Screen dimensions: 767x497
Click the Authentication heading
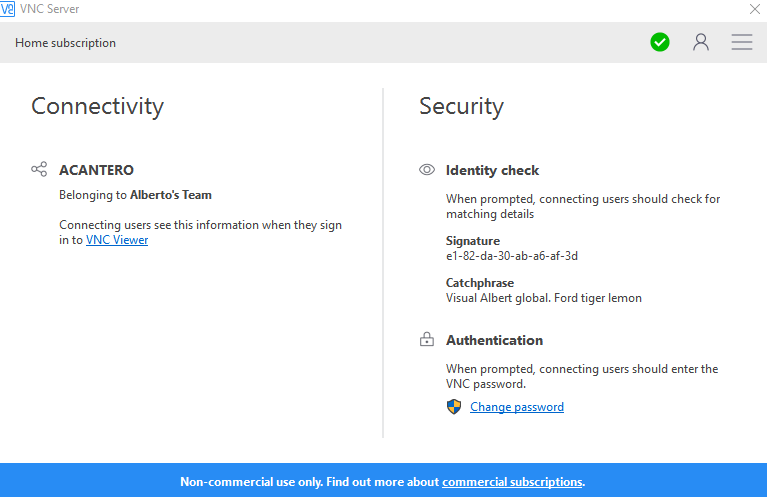coord(494,340)
